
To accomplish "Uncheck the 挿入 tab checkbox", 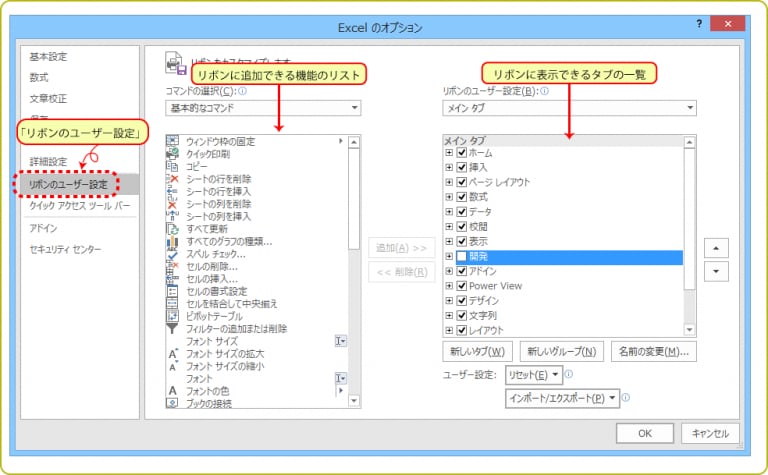I will click(x=461, y=167).
